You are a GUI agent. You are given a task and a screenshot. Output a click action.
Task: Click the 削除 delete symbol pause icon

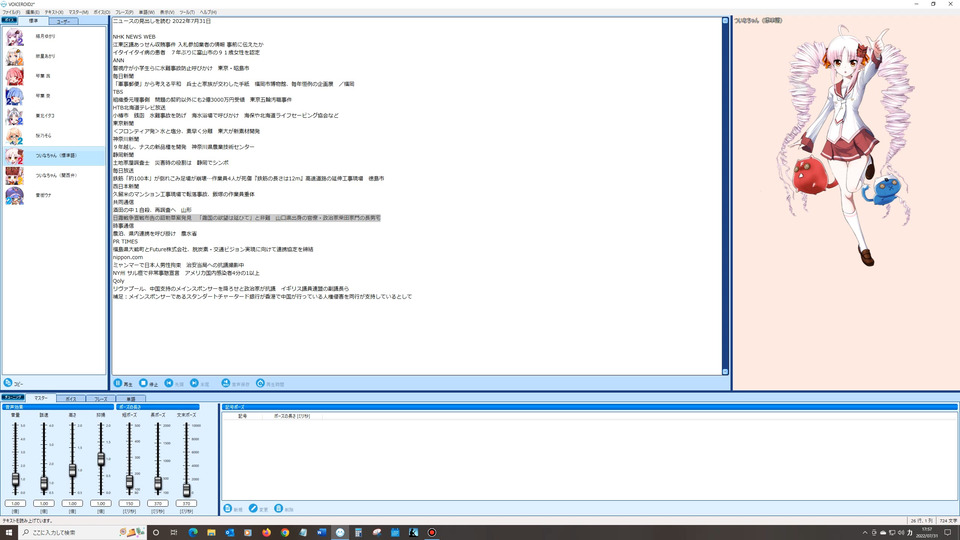pos(279,508)
